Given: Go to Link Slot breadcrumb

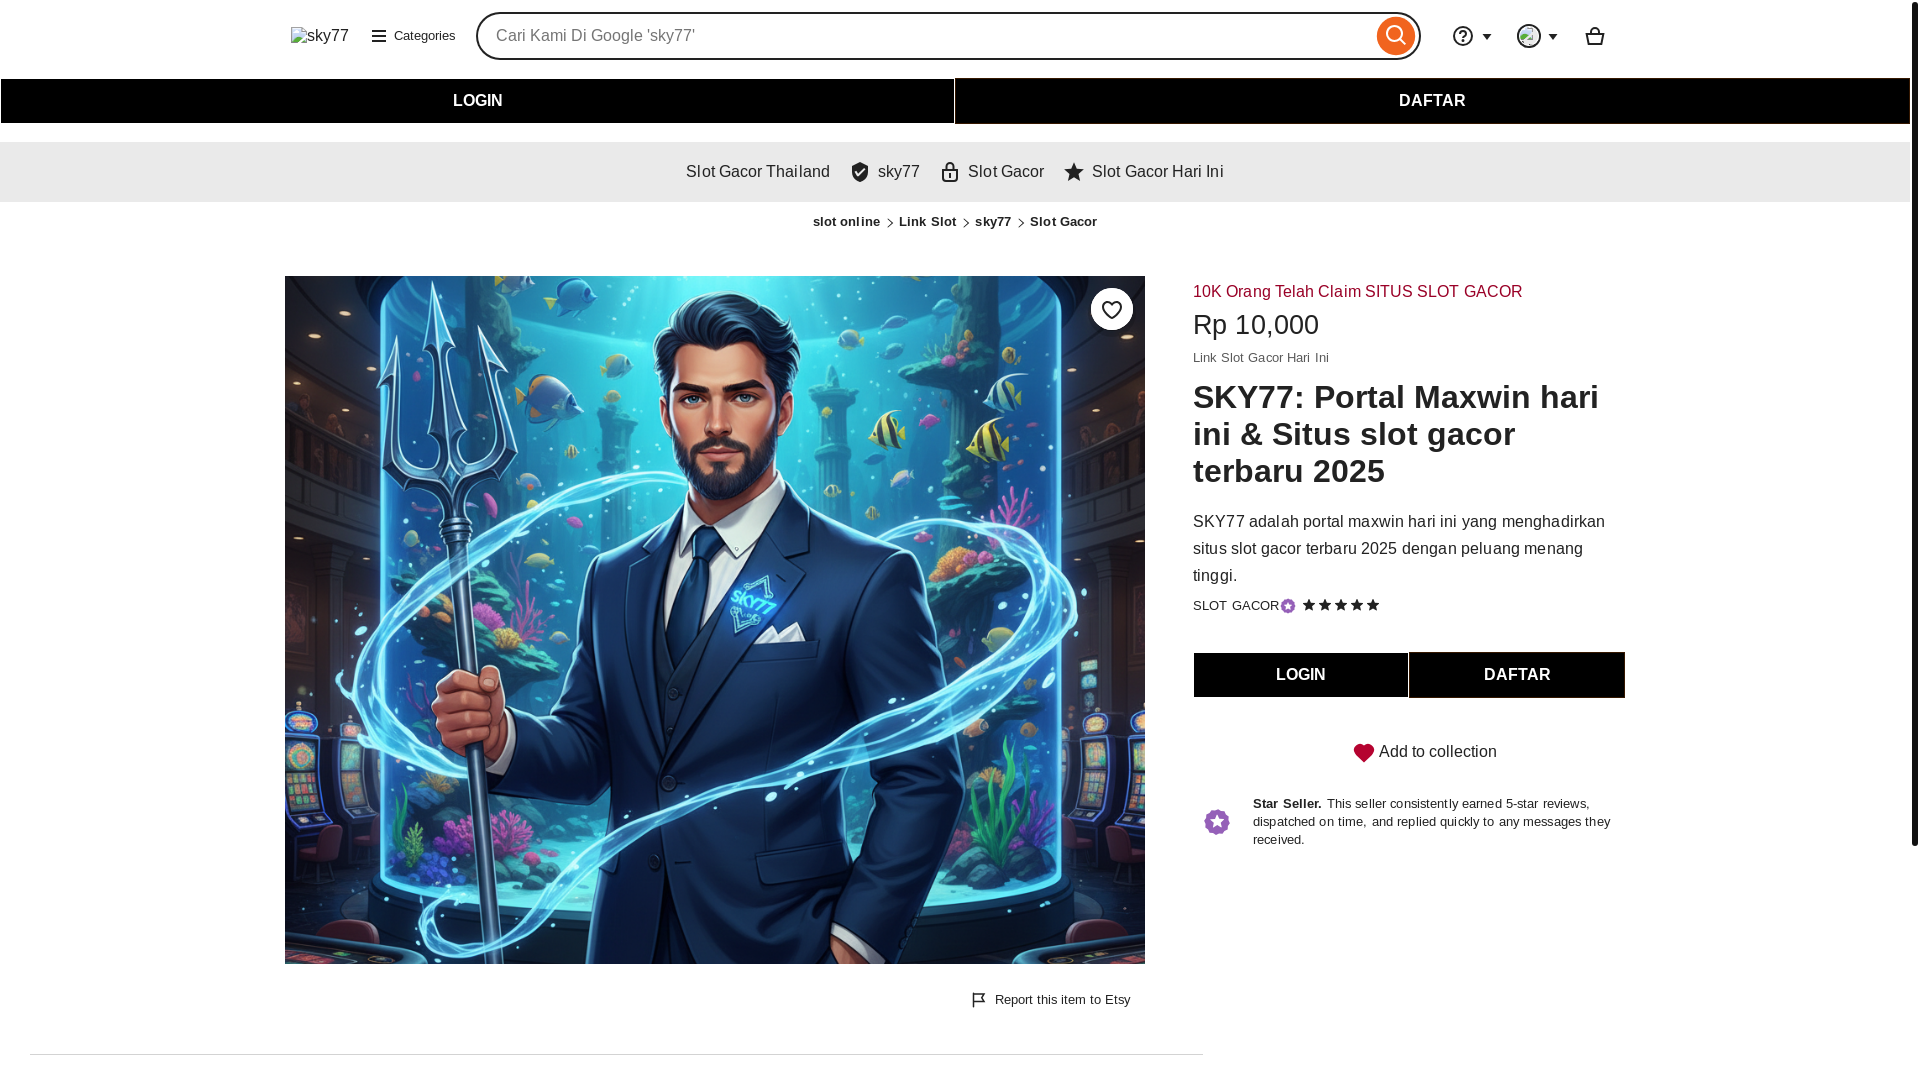Looking at the screenshot, I should click(927, 222).
